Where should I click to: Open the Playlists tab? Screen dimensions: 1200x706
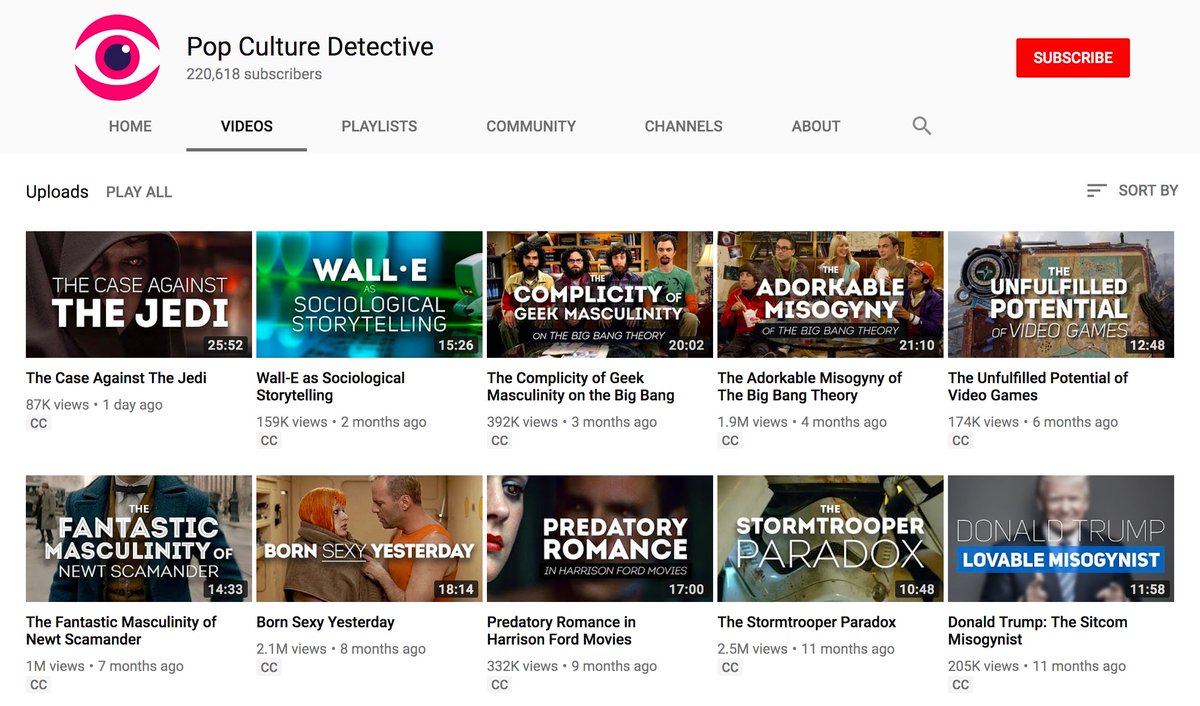[379, 126]
